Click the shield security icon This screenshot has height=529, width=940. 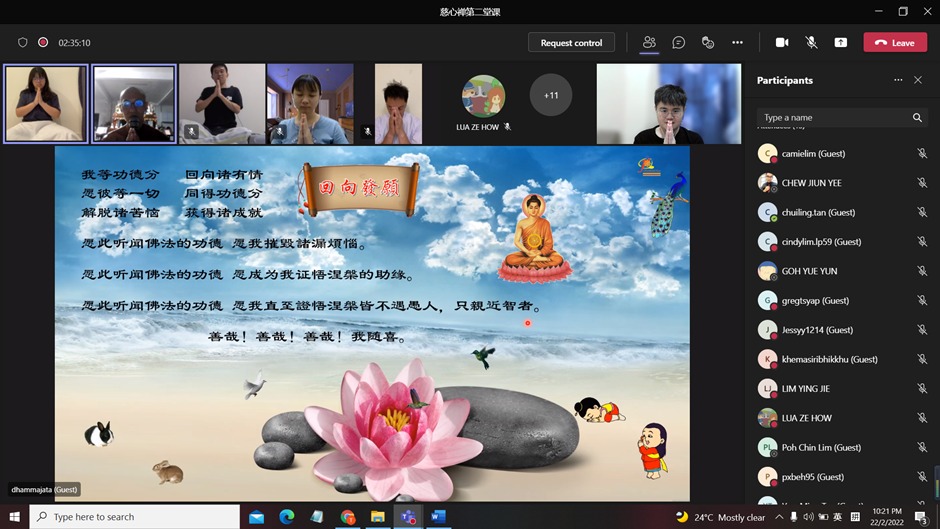coord(23,43)
